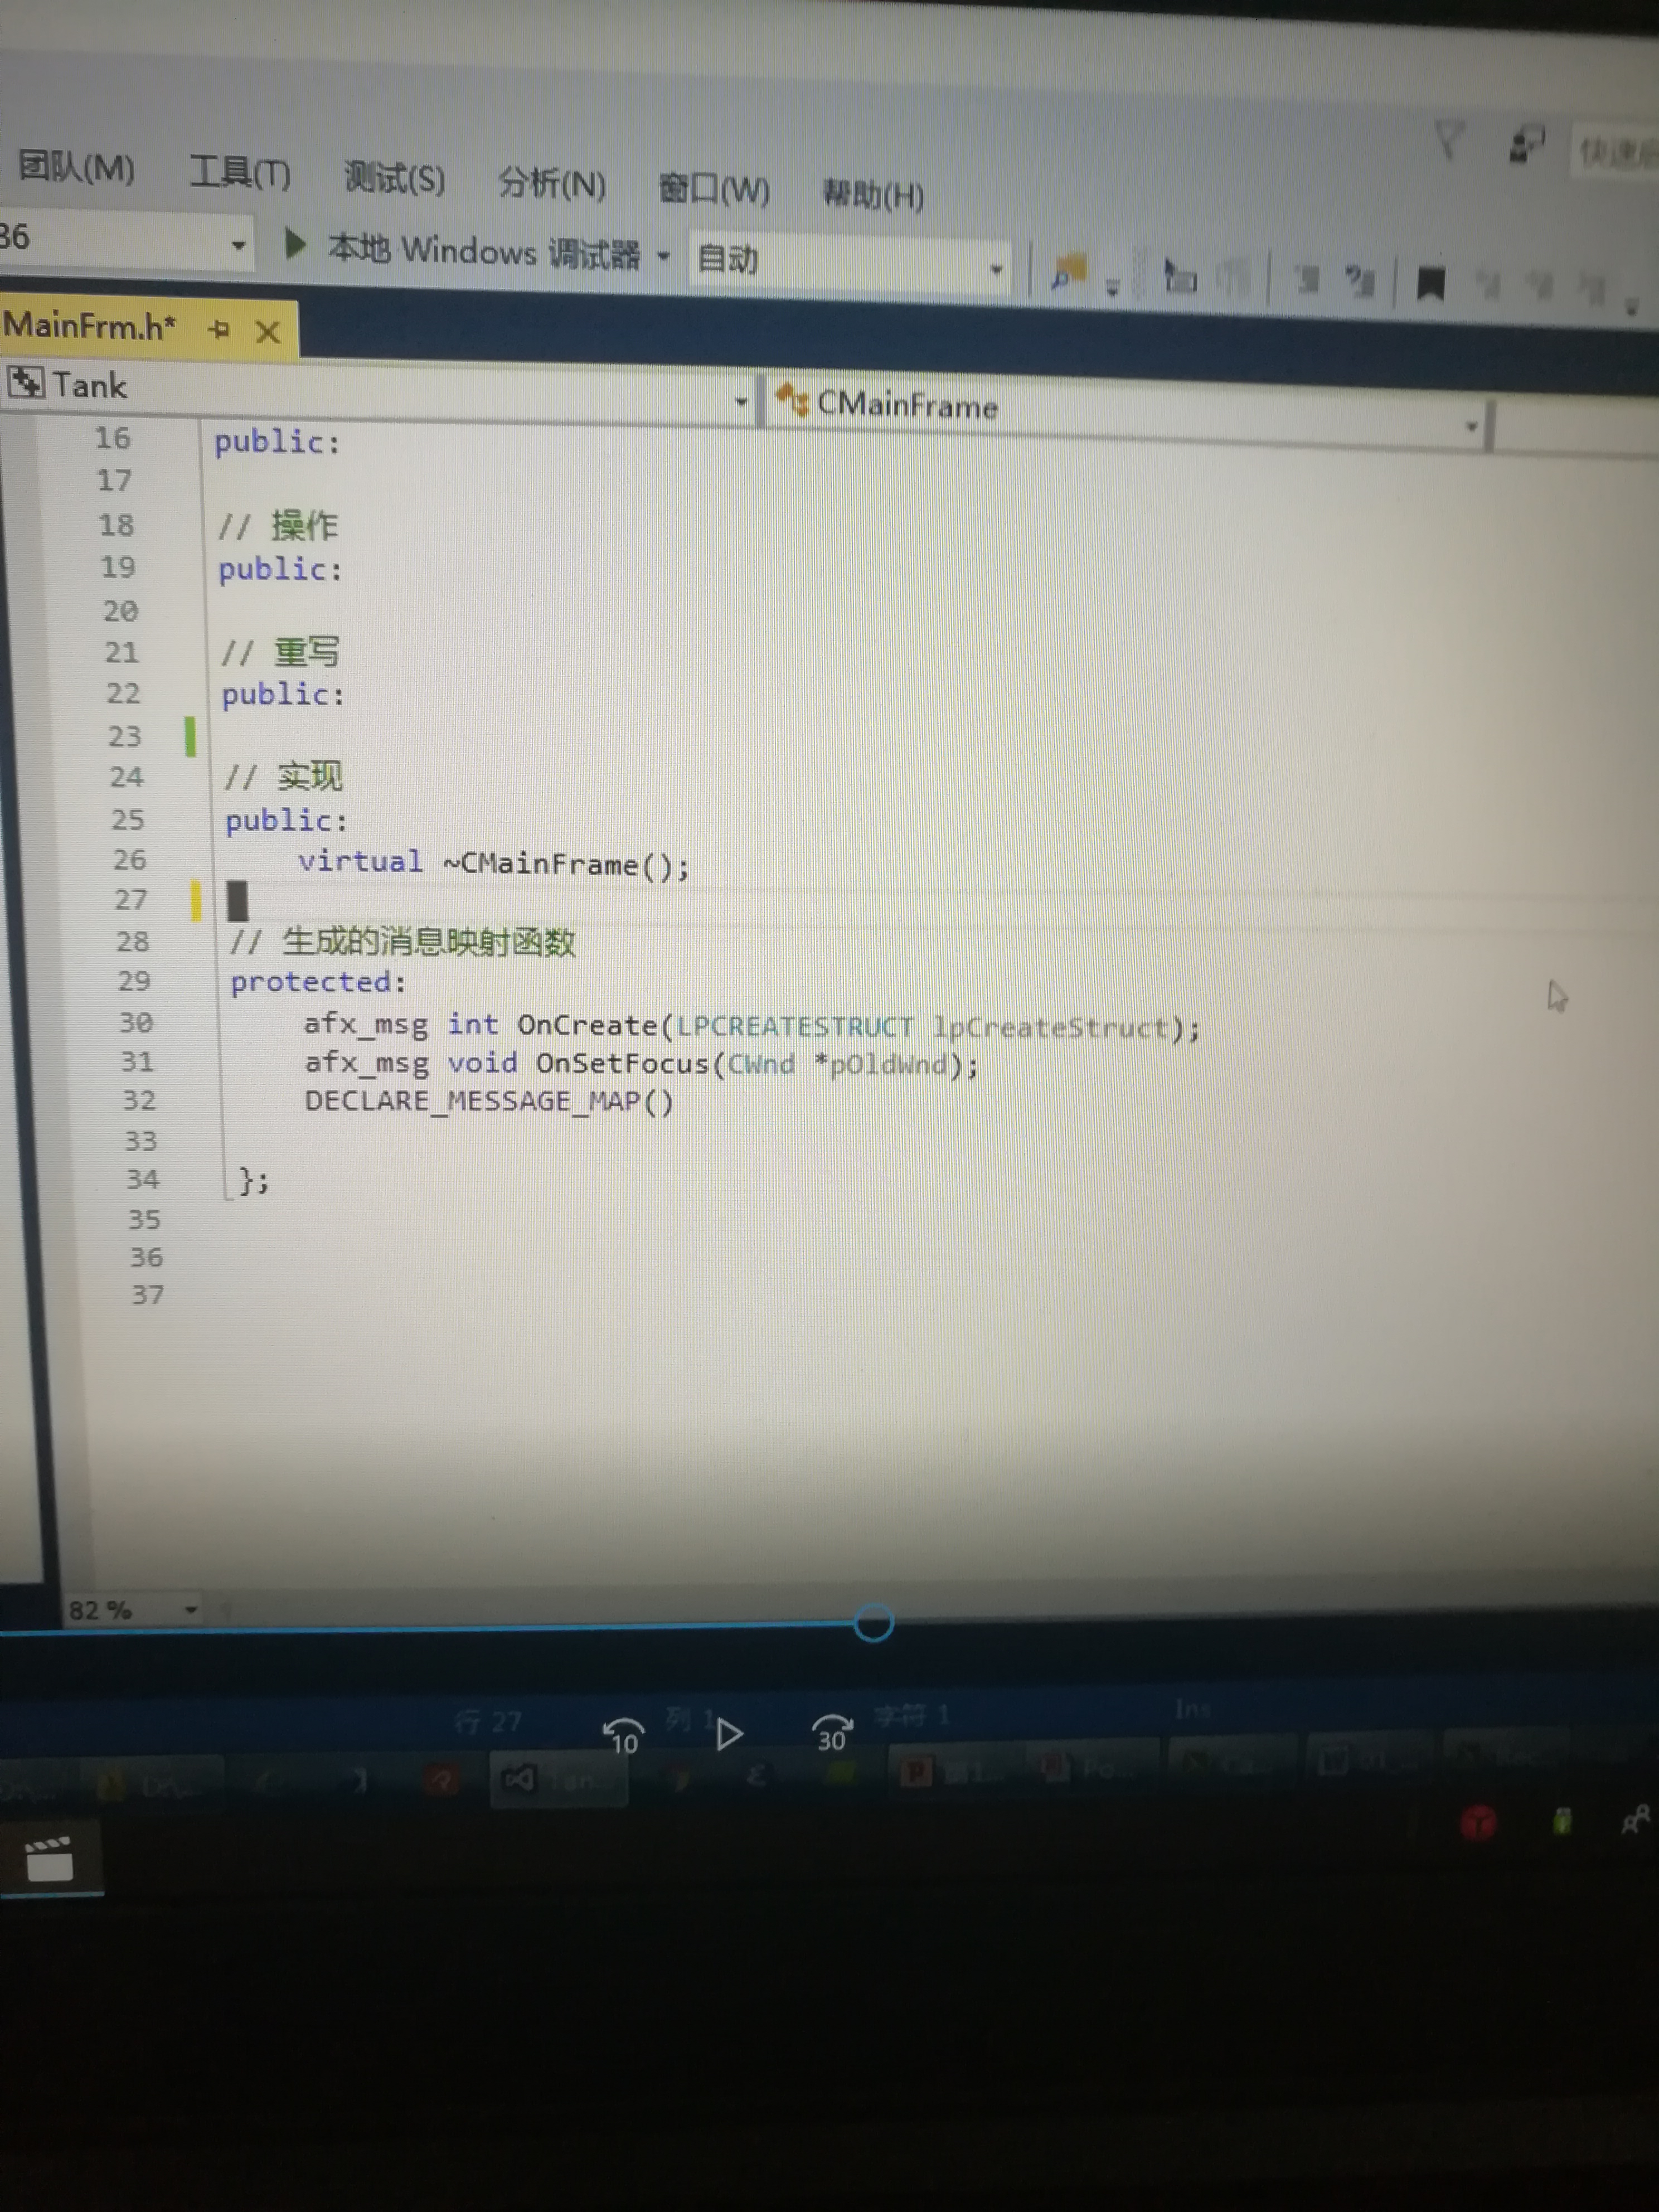The height and width of the screenshot is (2212, 1659).
Task: Open the CMainFrame class dropdown
Action: tap(1471, 426)
